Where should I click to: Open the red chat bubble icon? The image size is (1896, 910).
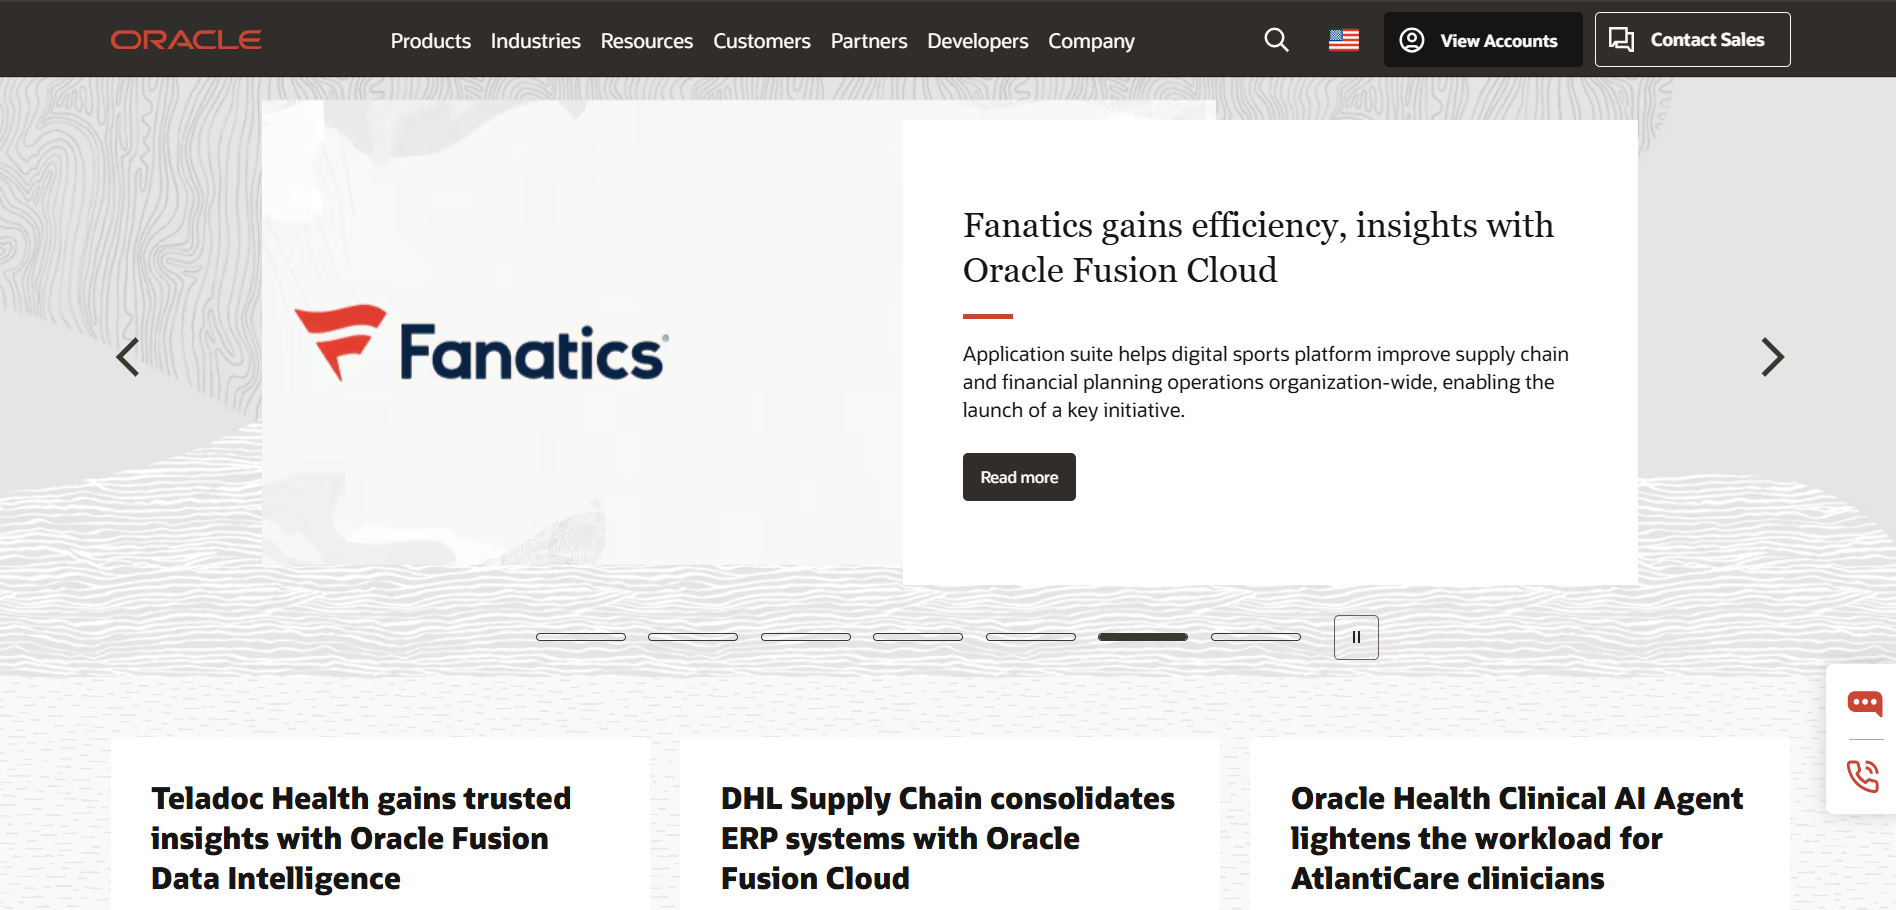click(x=1864, y=704)
